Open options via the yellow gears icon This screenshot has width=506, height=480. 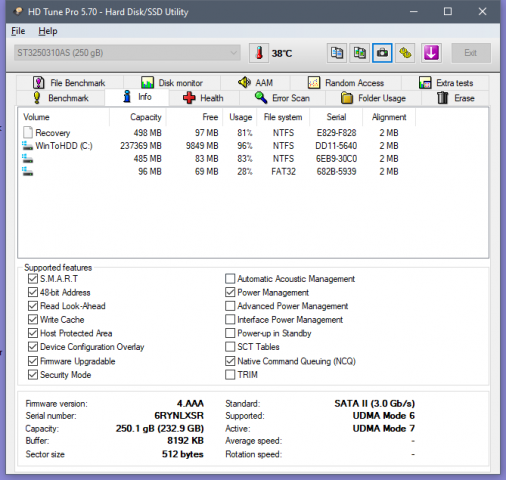(405, 53)
